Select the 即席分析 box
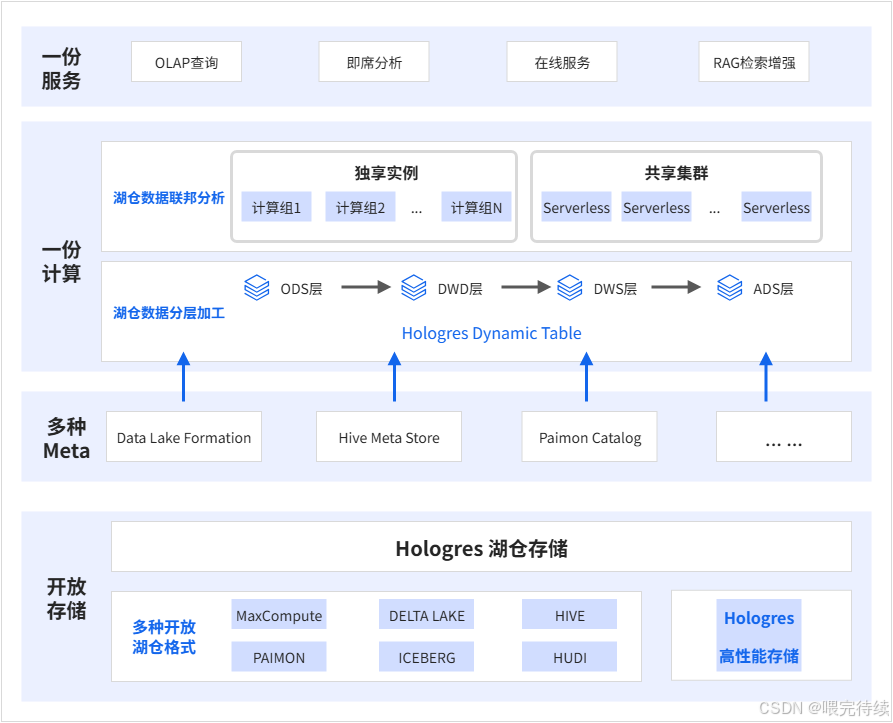Image resolution: width=893 pixels, height=723 pixels. (x=374, y=61)
